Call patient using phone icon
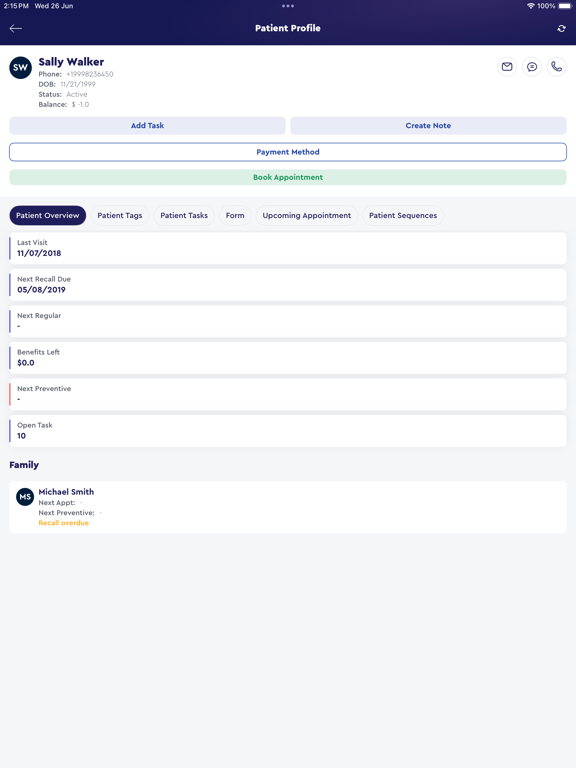The width and height of the screenshot is (576, 768). tap(556, 67)
